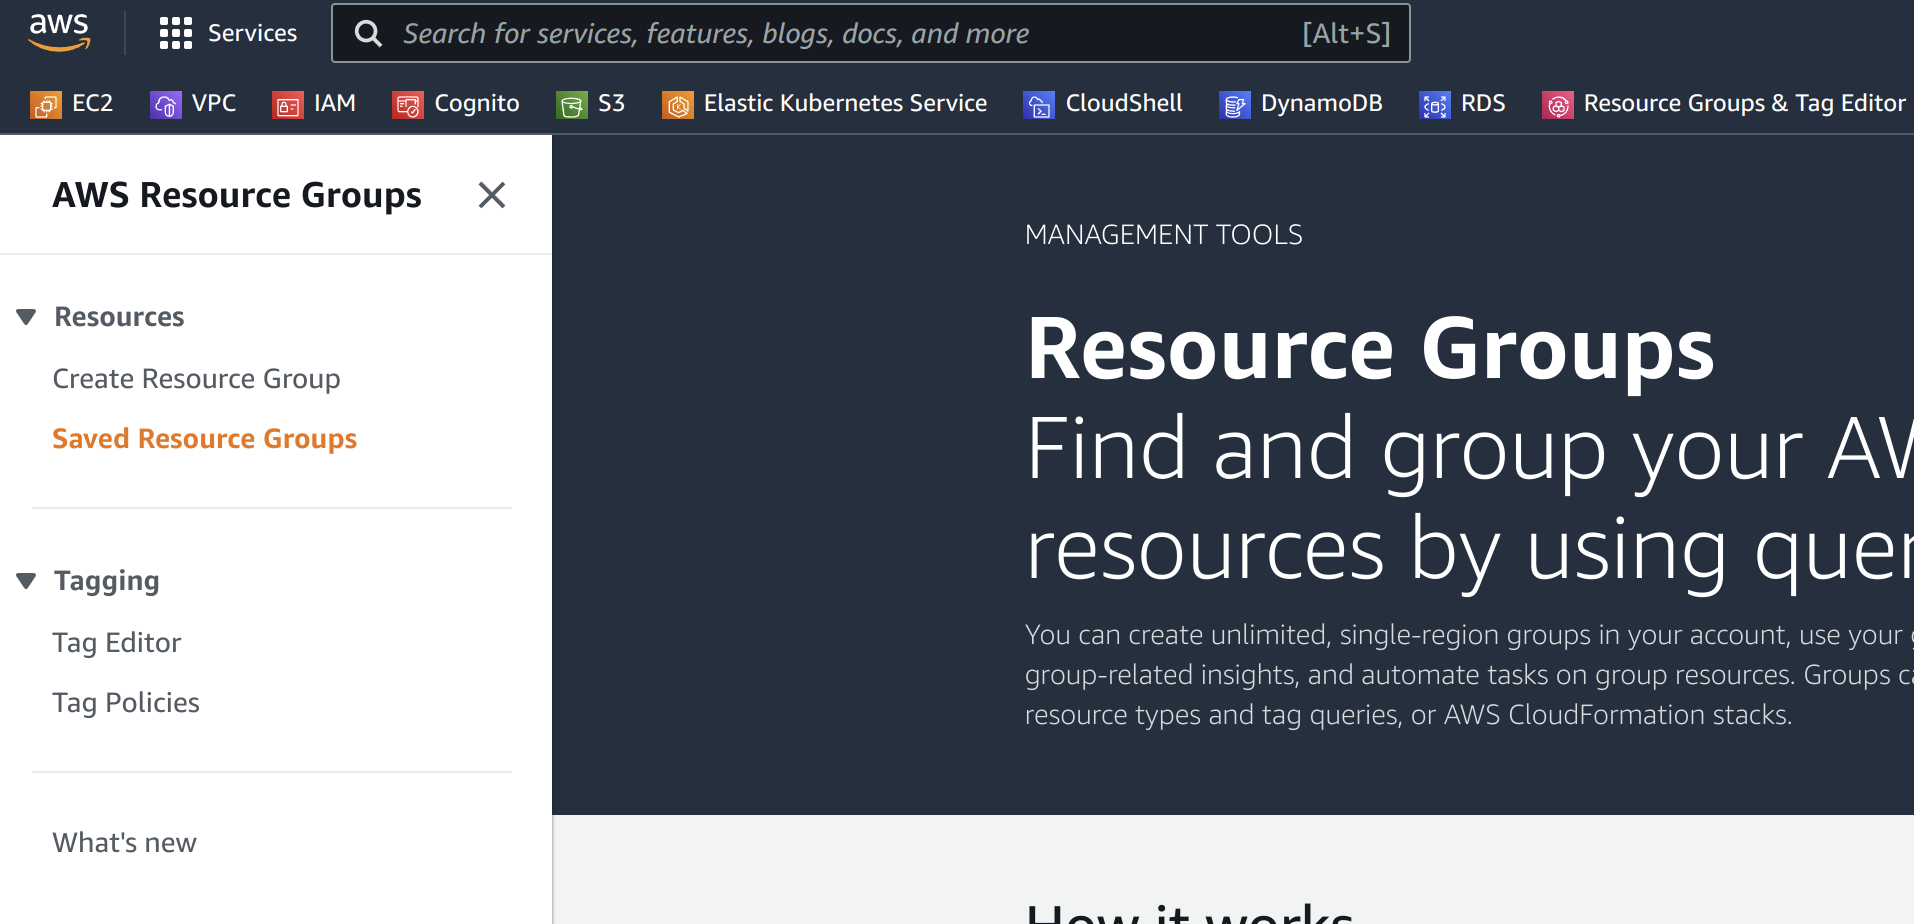Collapse the Resources section
The width and height of the screenshot is (1914, 924).
tap(26, 317)
